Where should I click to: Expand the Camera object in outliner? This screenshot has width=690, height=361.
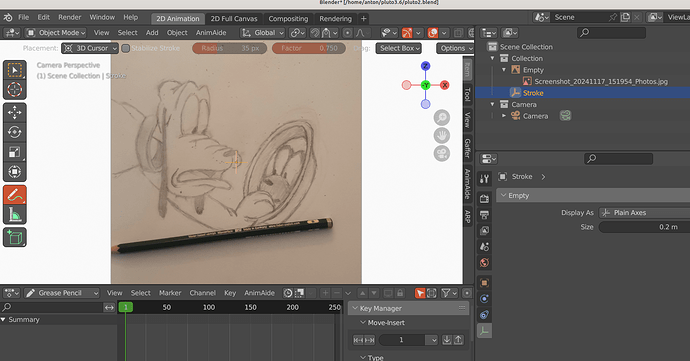[504, 116]
